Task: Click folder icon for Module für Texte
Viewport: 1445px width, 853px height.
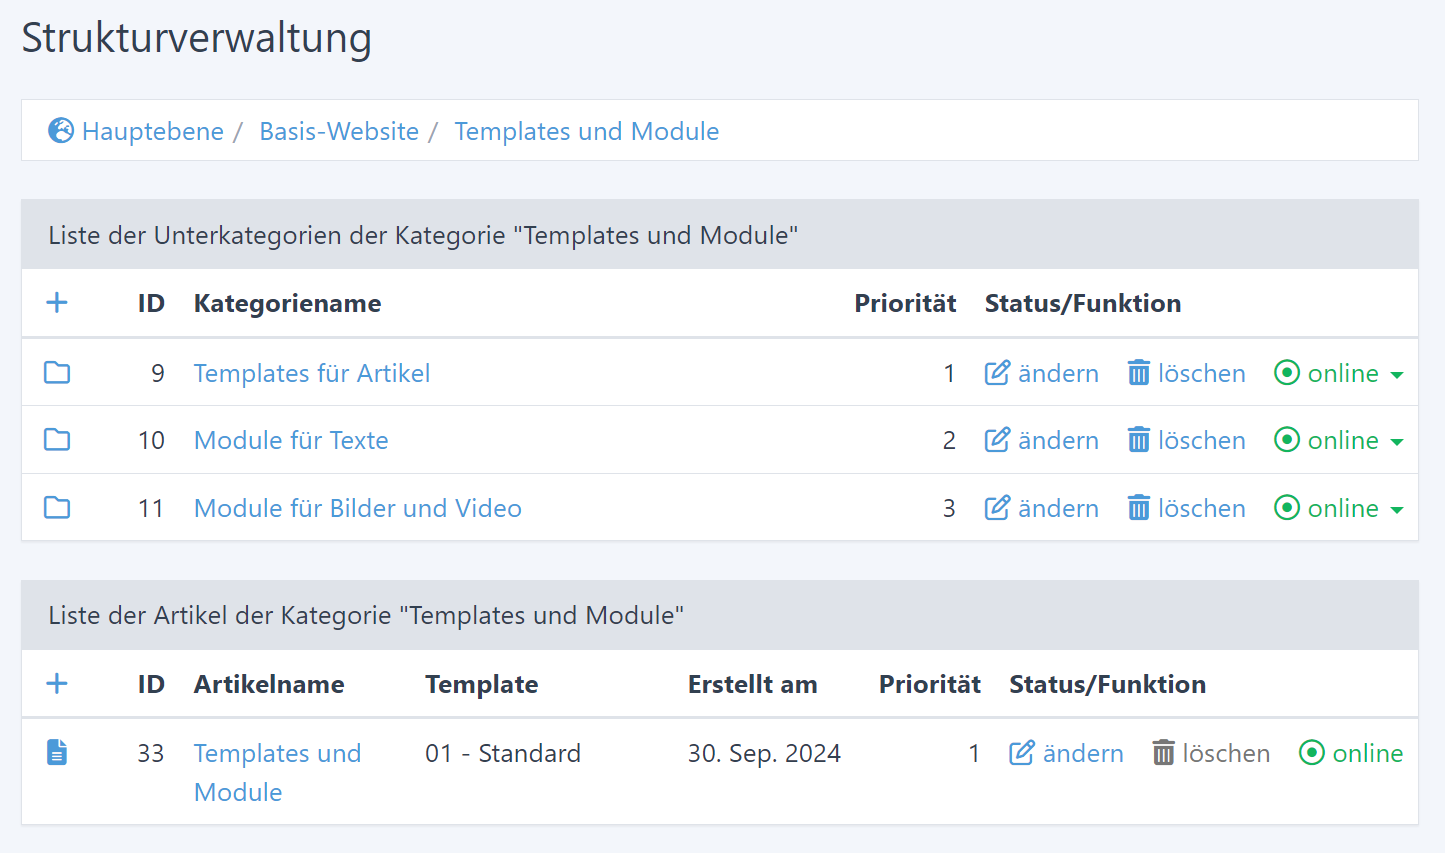Action: point(57,440)
